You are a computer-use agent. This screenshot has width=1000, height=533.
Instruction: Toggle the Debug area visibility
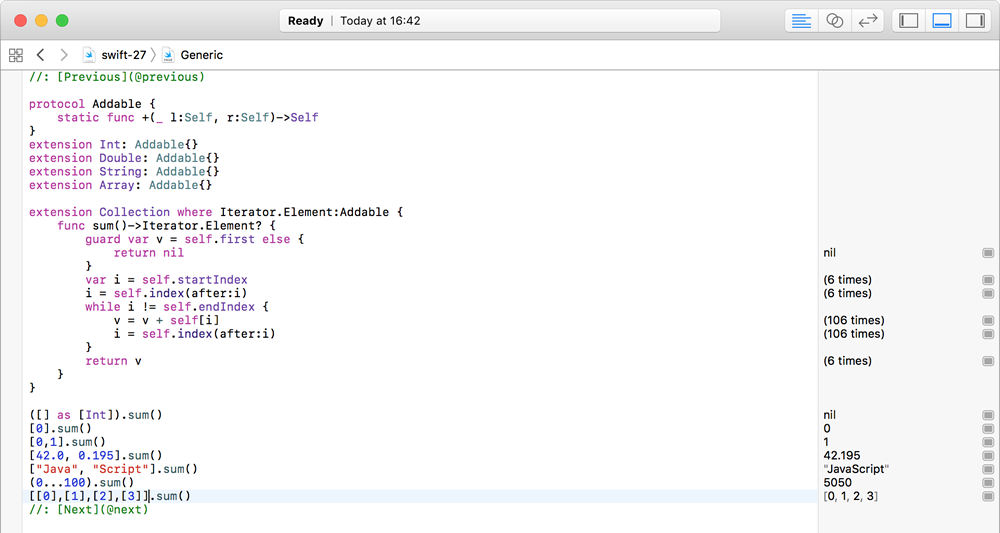(942, 21)
